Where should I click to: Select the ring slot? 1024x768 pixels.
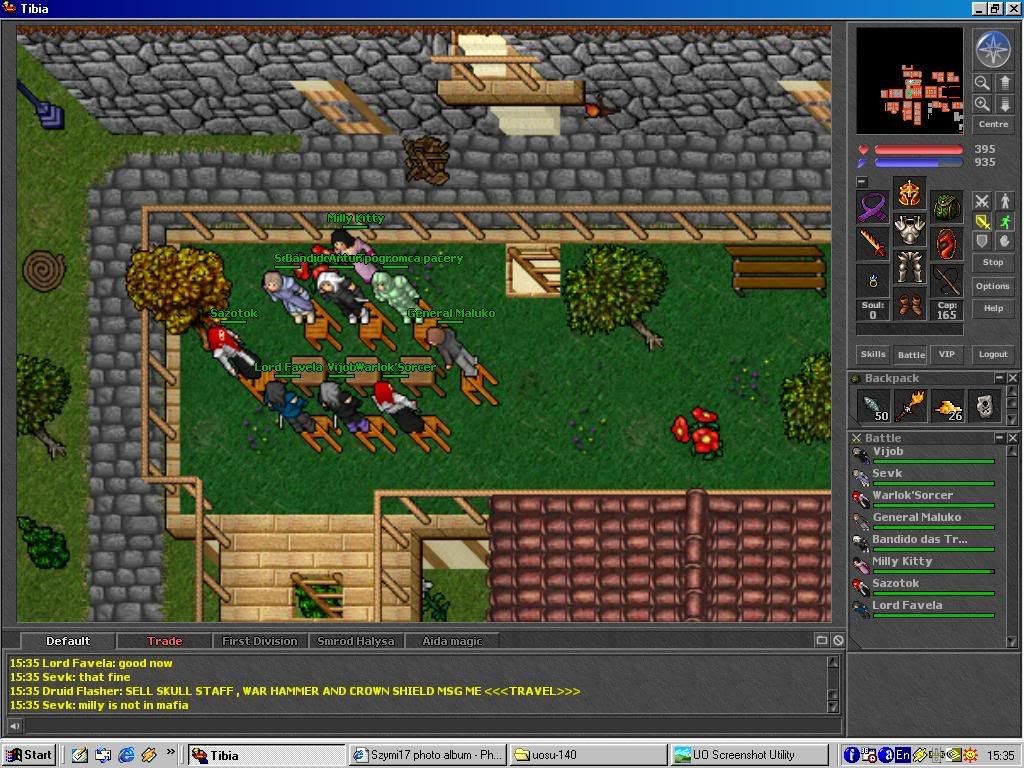(872, 281)
